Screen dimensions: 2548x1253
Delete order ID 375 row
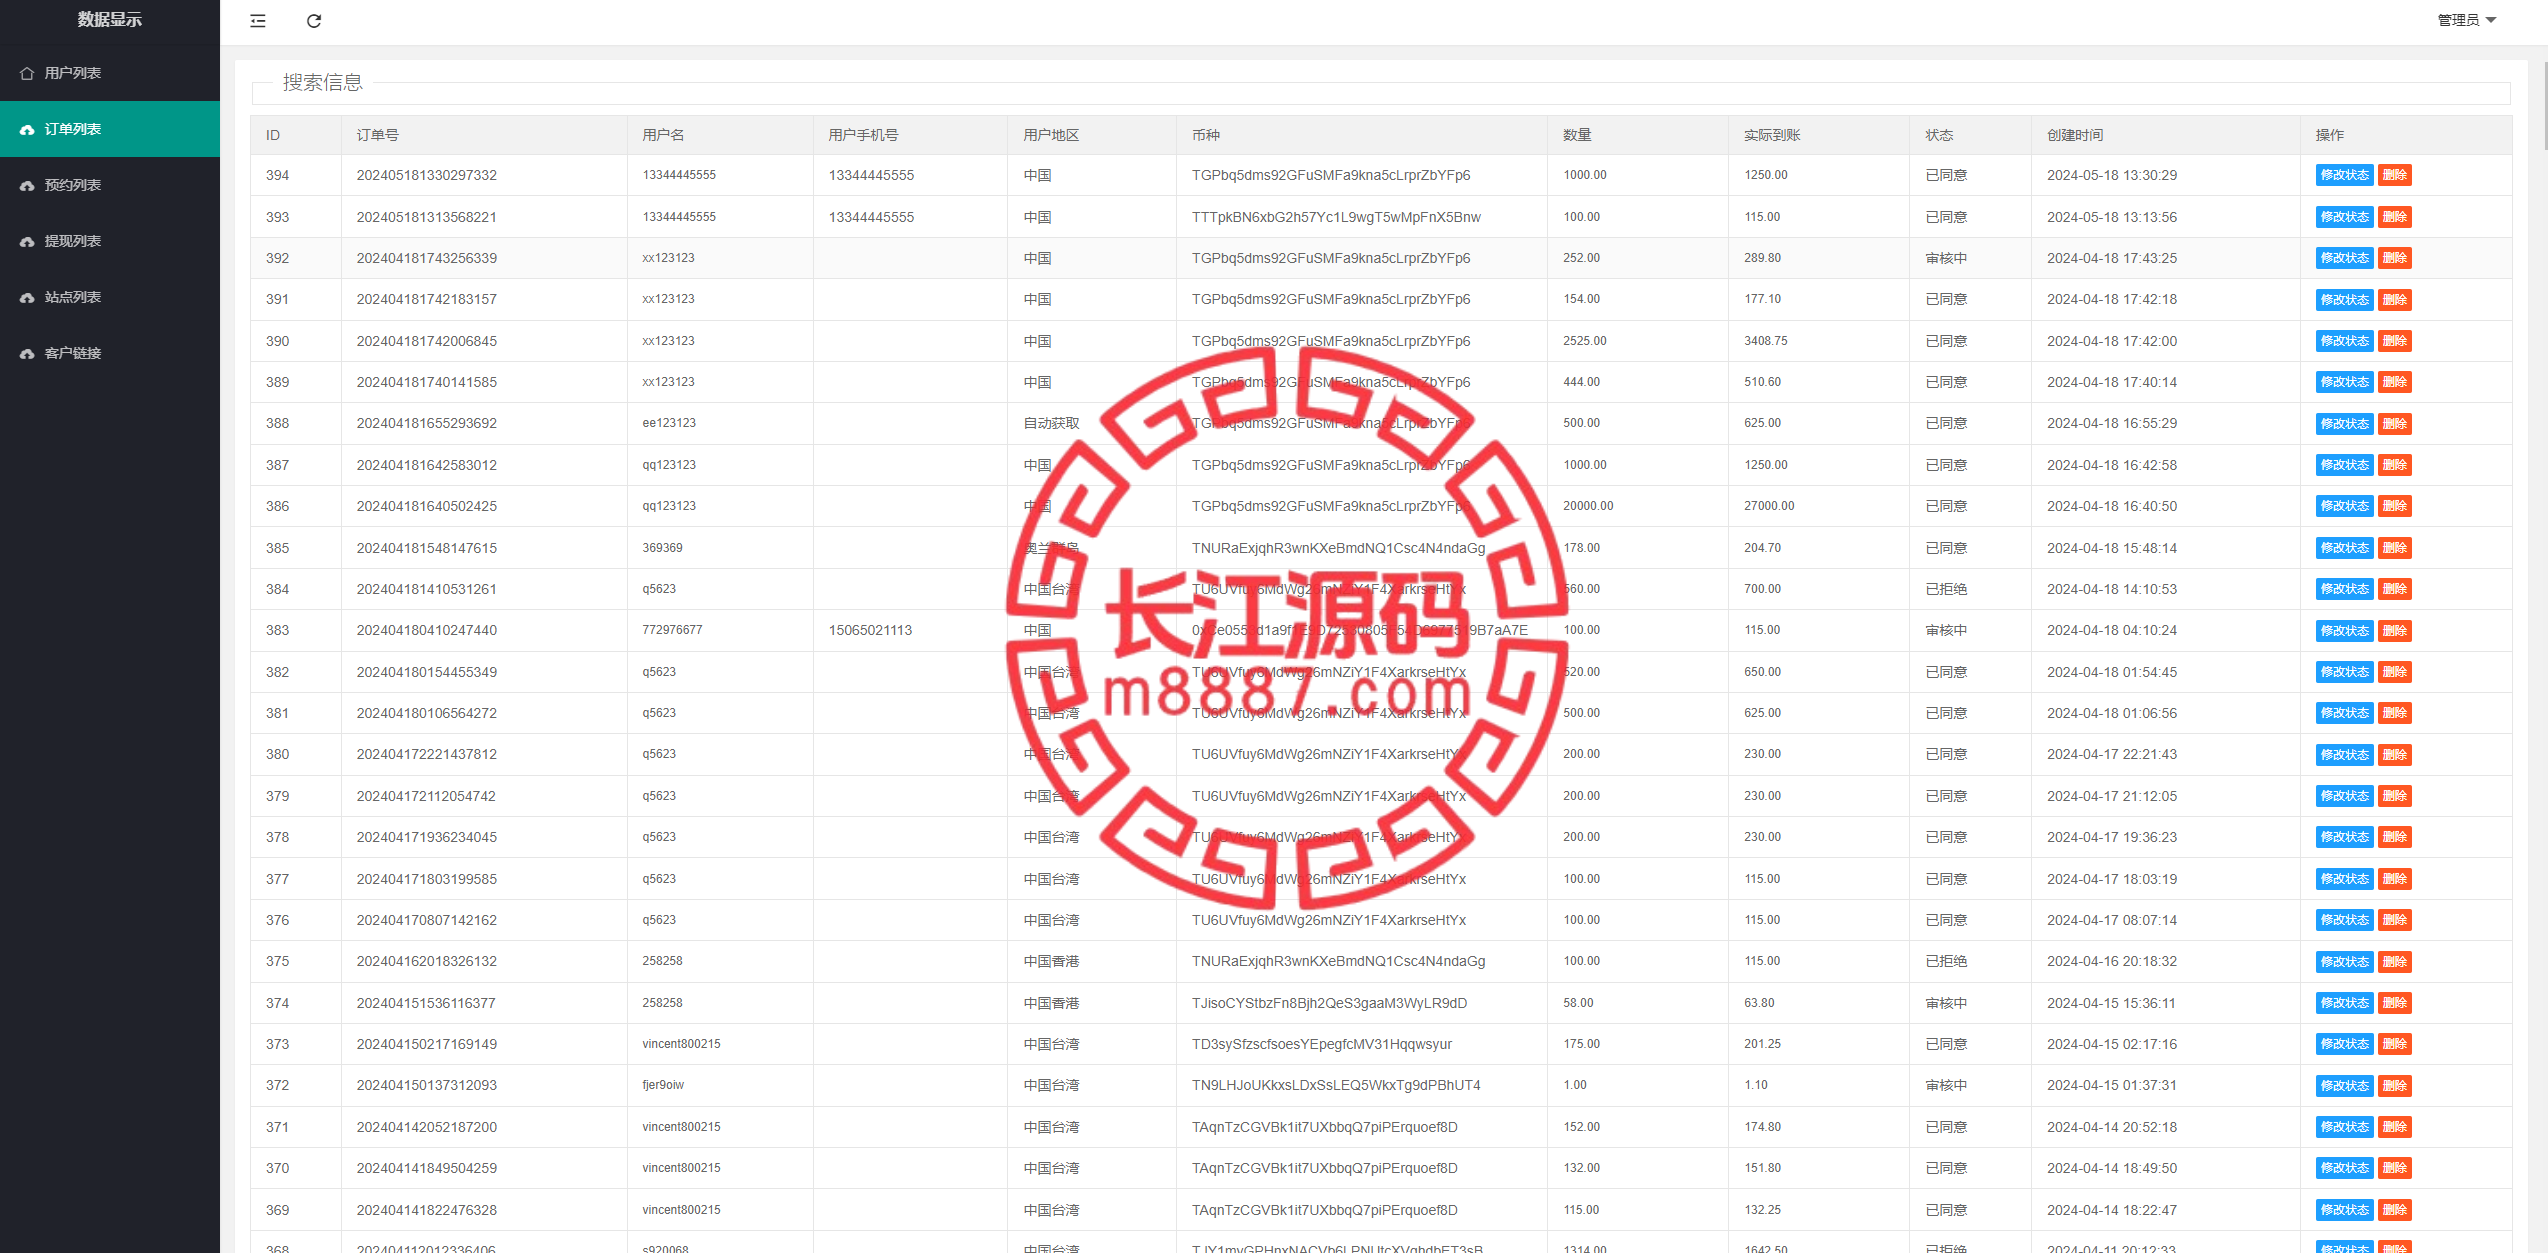point(2394,962)
